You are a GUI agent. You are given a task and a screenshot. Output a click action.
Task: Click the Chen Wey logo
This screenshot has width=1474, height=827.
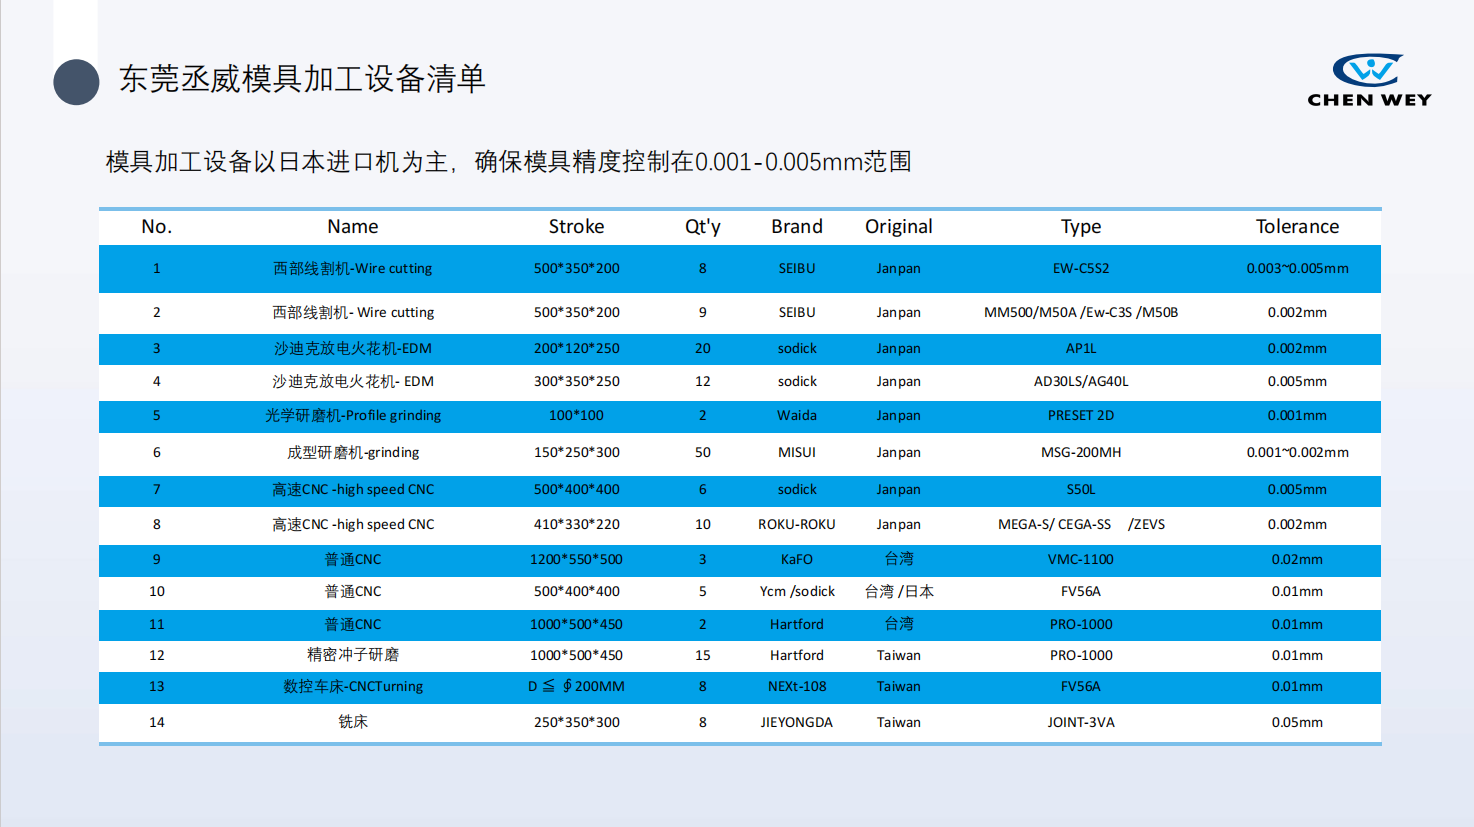coord(1369,80)
